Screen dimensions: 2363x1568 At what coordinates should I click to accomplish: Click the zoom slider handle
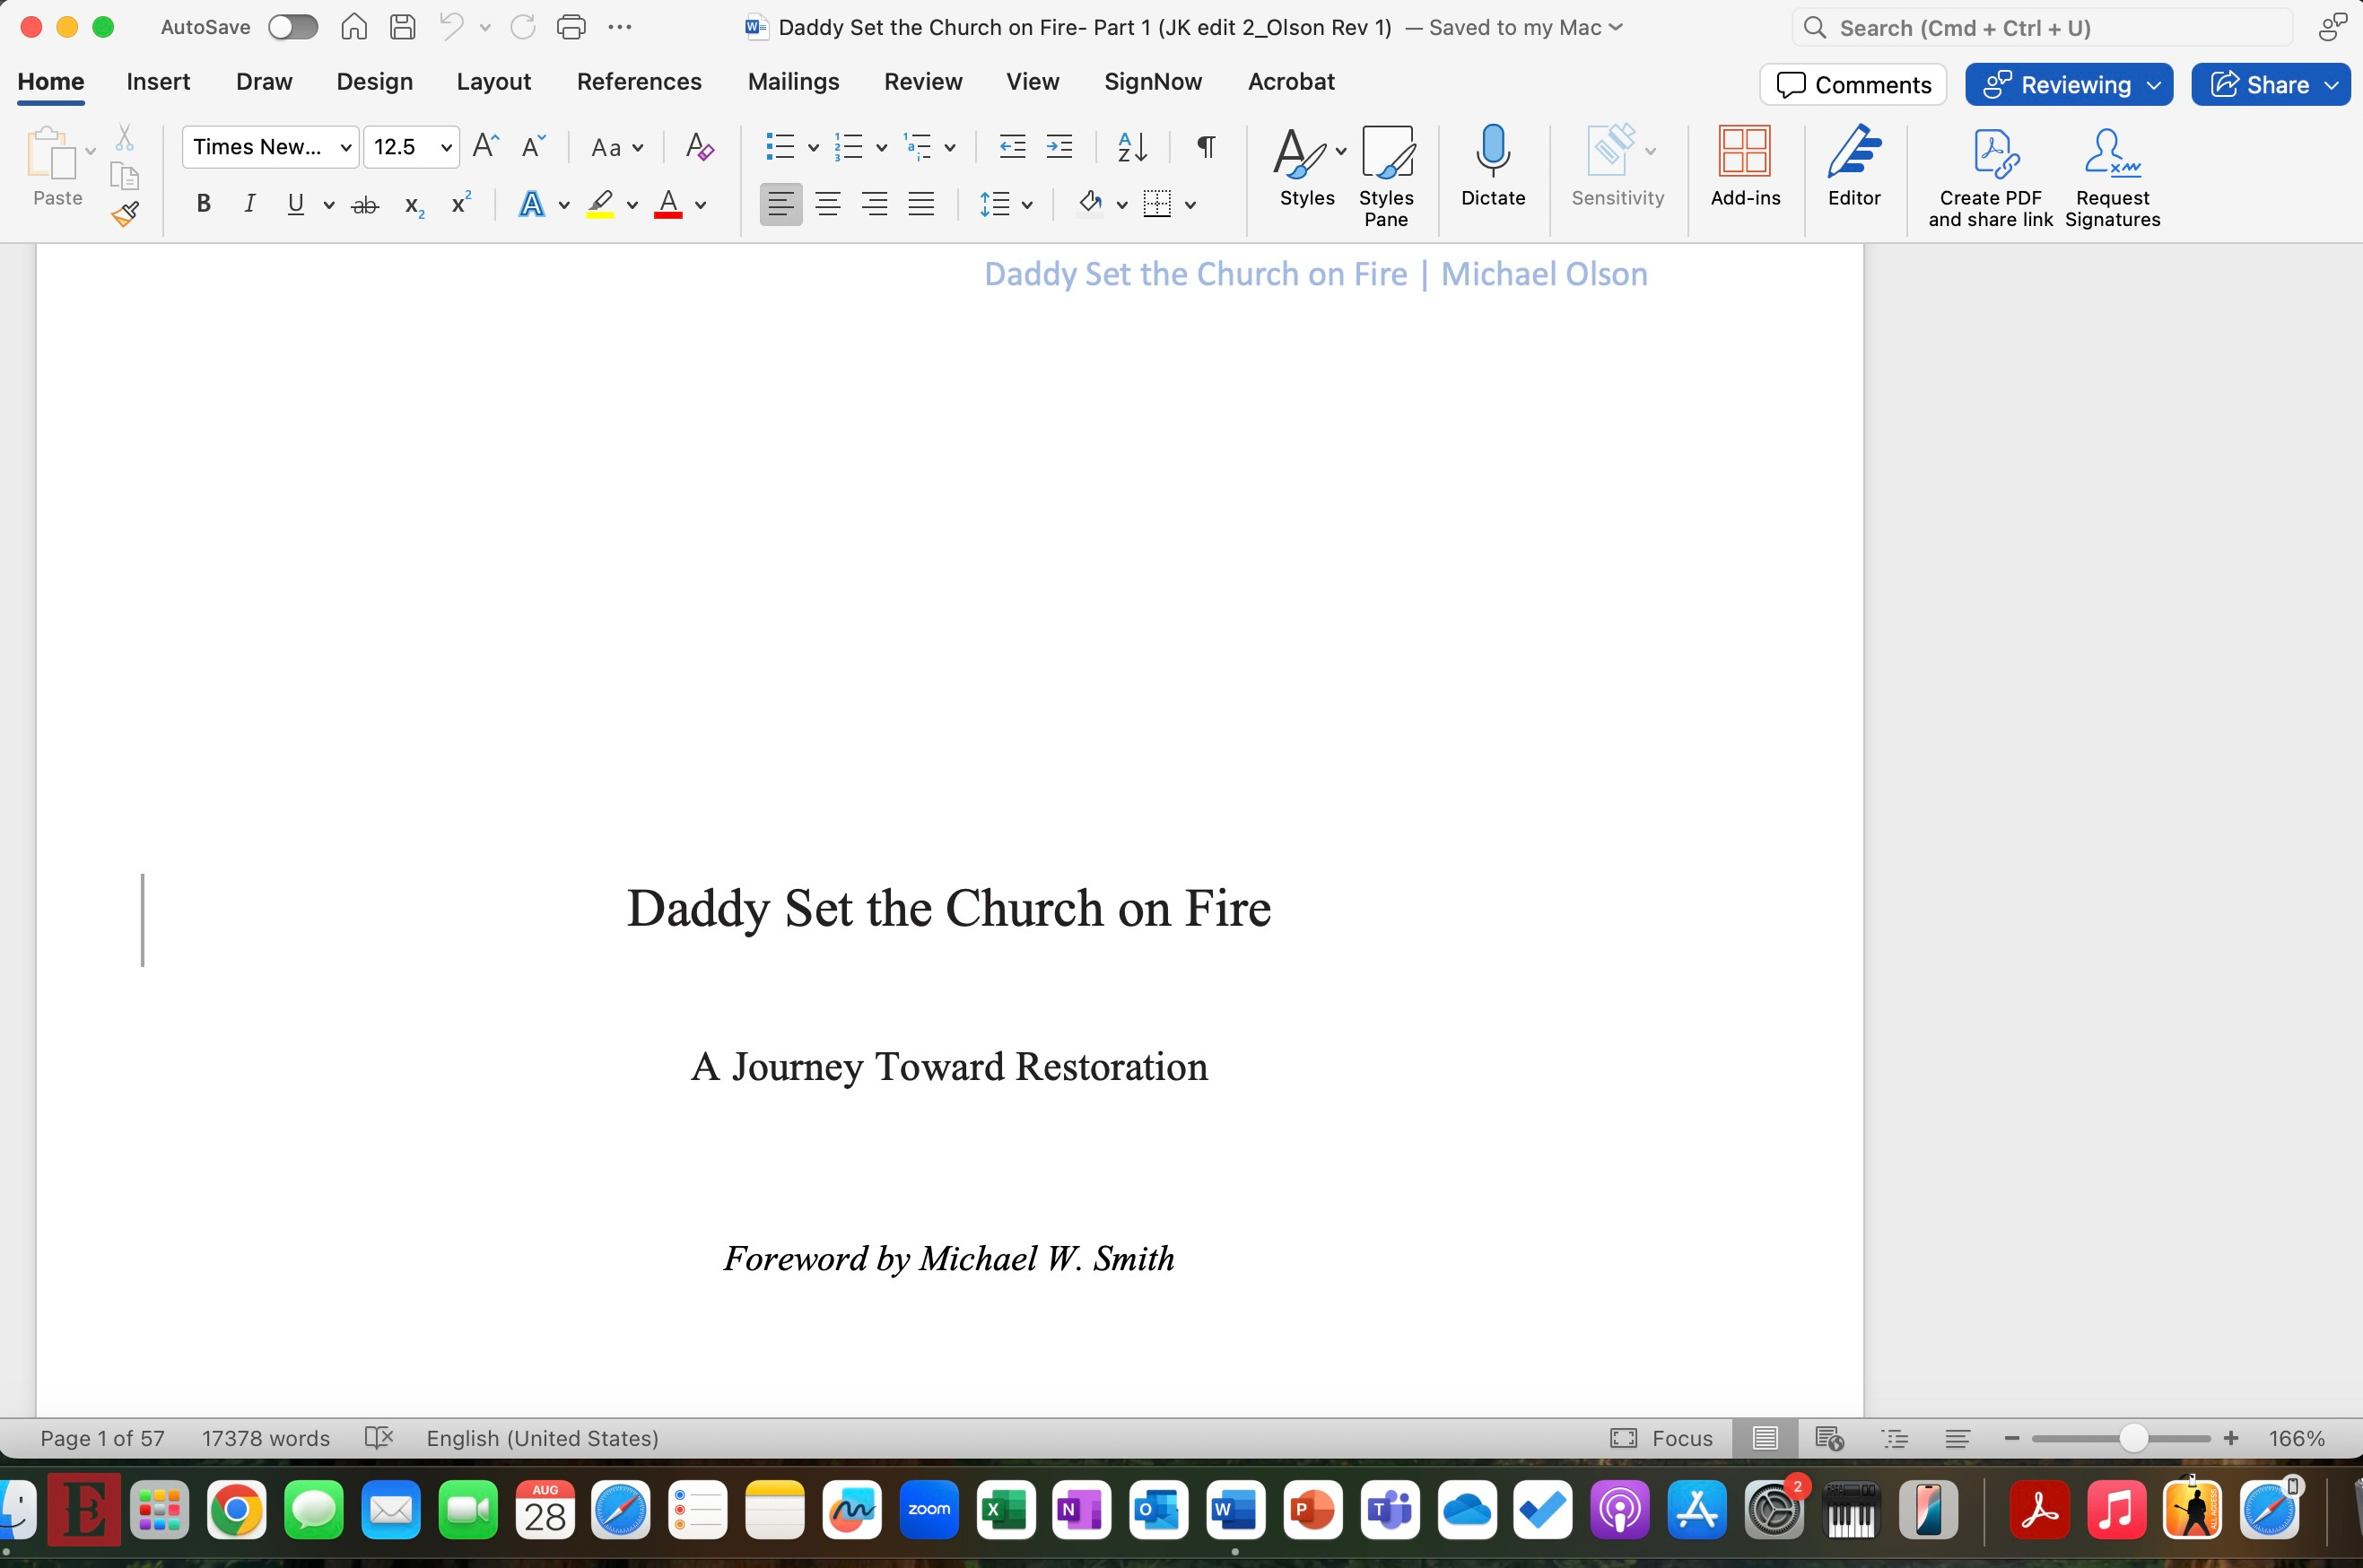2132,1438
